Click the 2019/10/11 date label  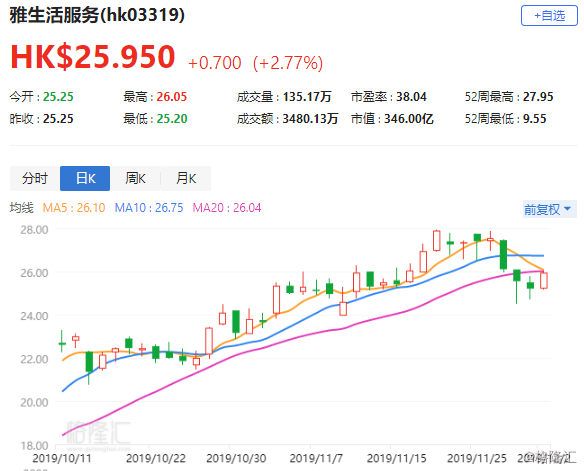point(62,458)
